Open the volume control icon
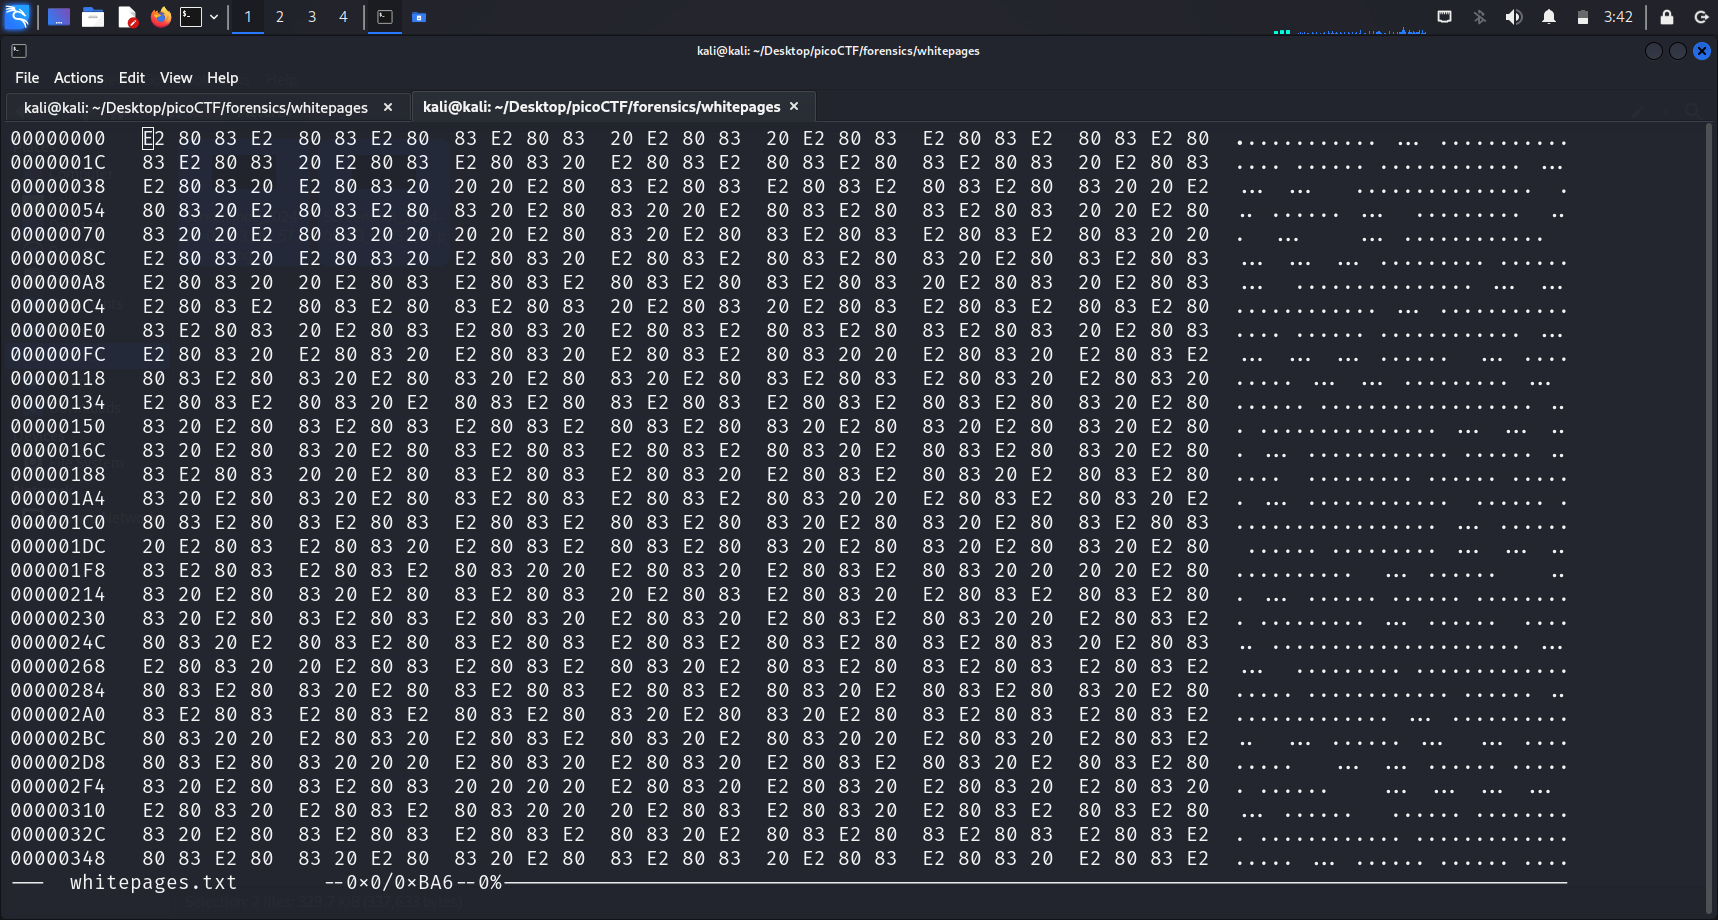The width and height of the screenshot is (1718, 920). 1513,17
